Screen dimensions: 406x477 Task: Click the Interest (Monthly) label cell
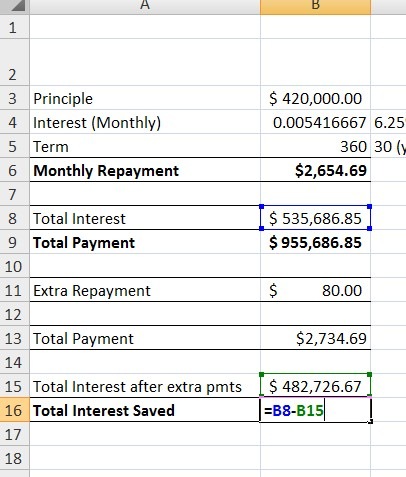tap(145, 122)
